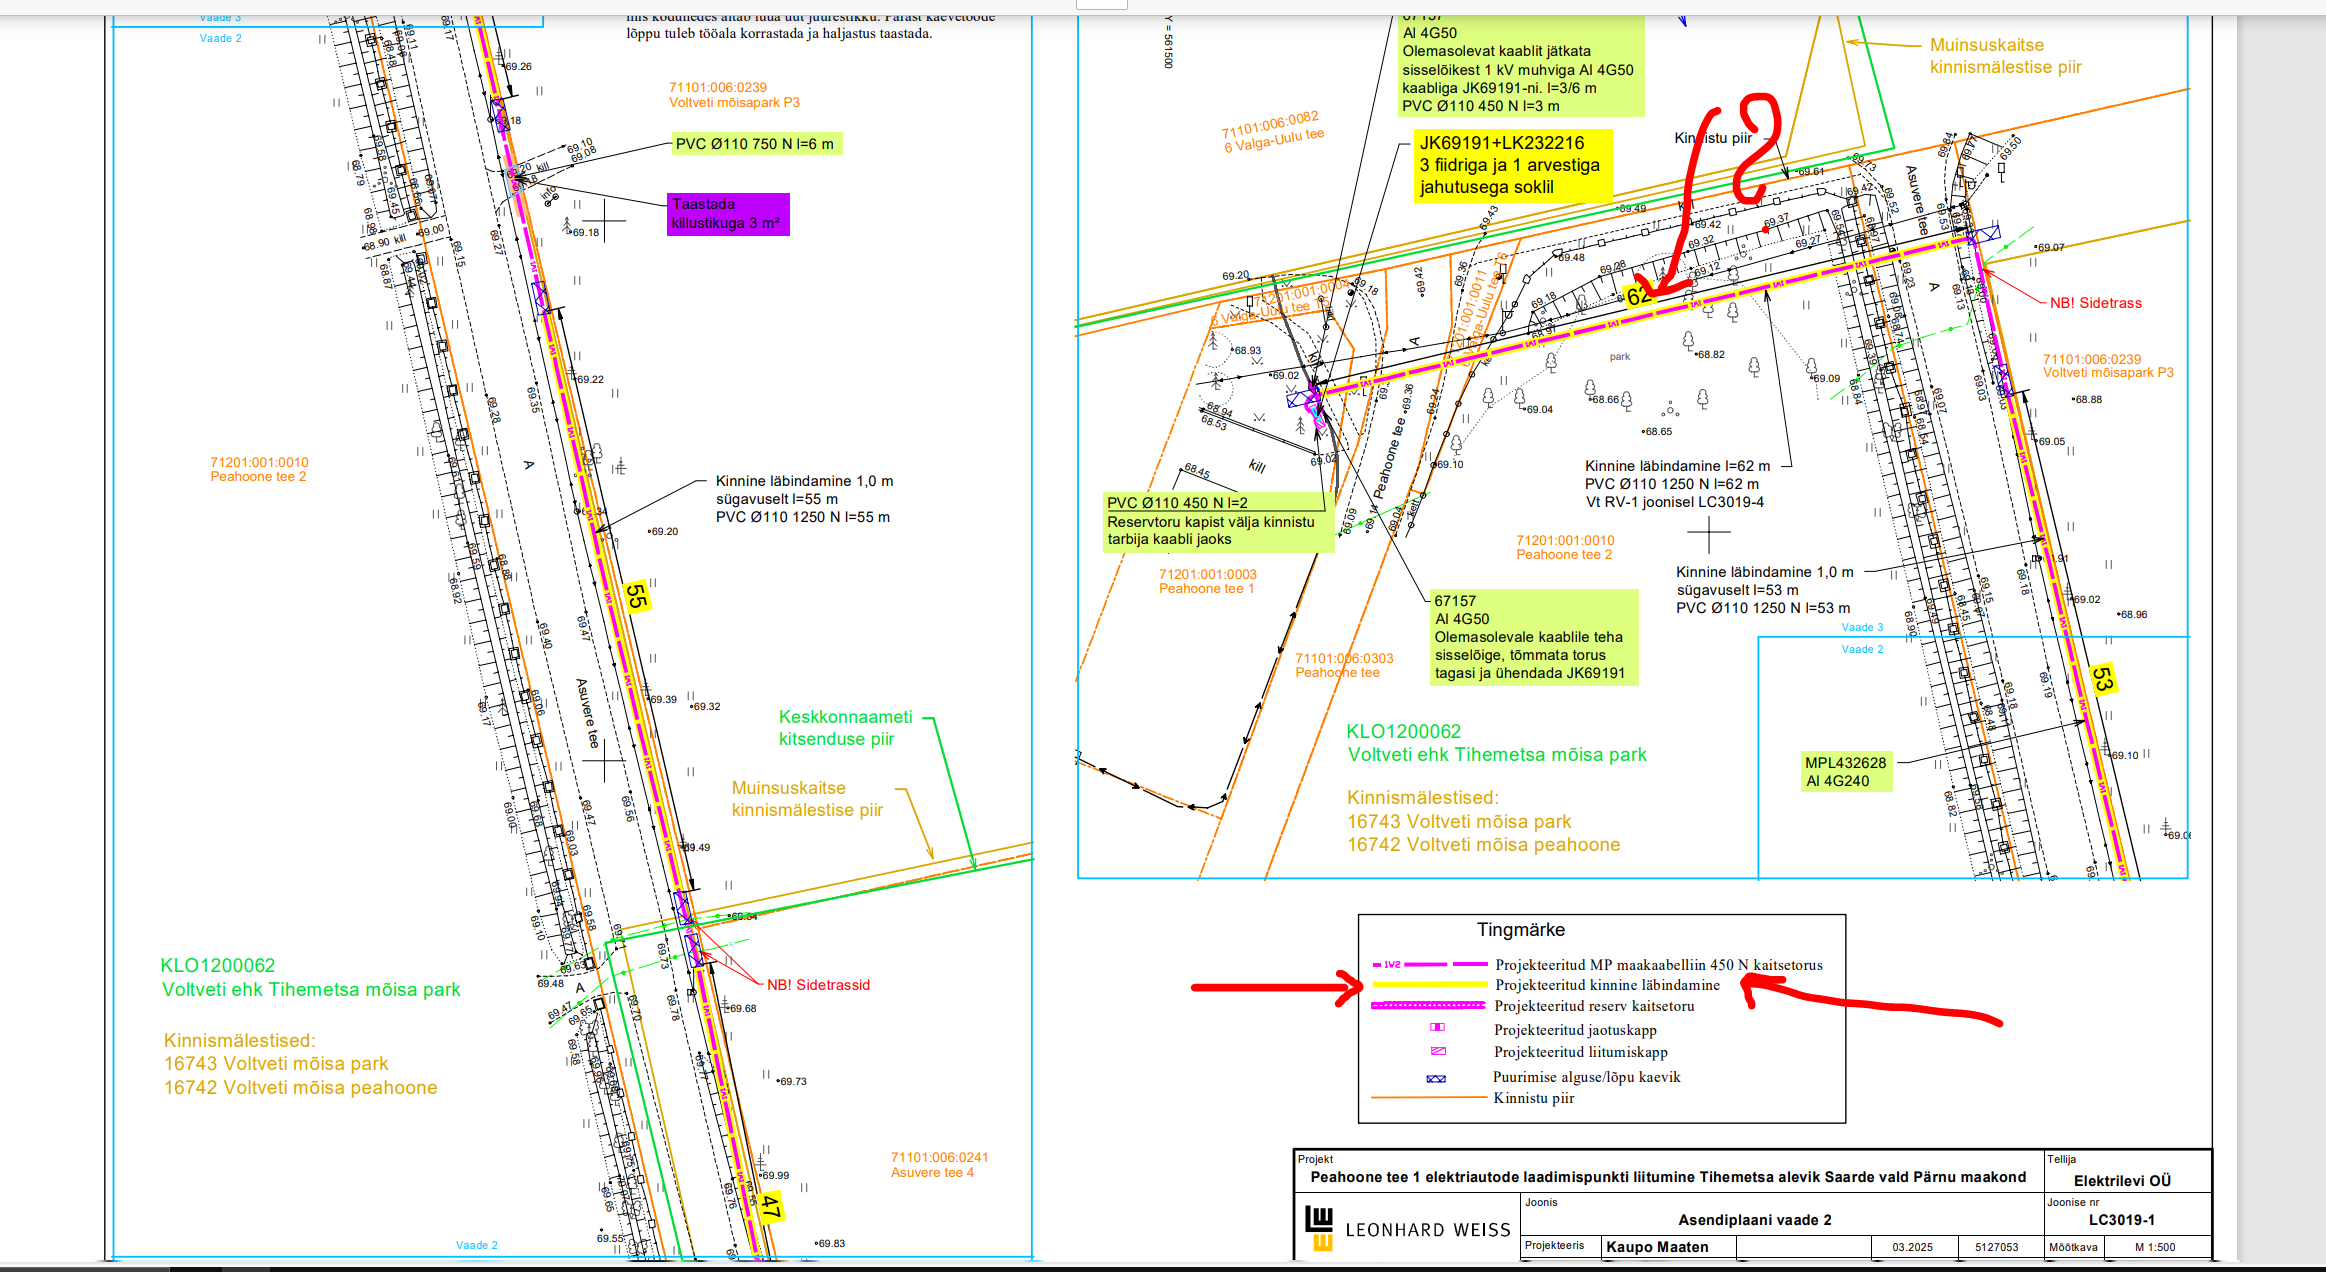The image size is (2326, 1272).
Task: Click the PVC Ø110 750 N l=6 m label
Action: click(x=755, y=144)
